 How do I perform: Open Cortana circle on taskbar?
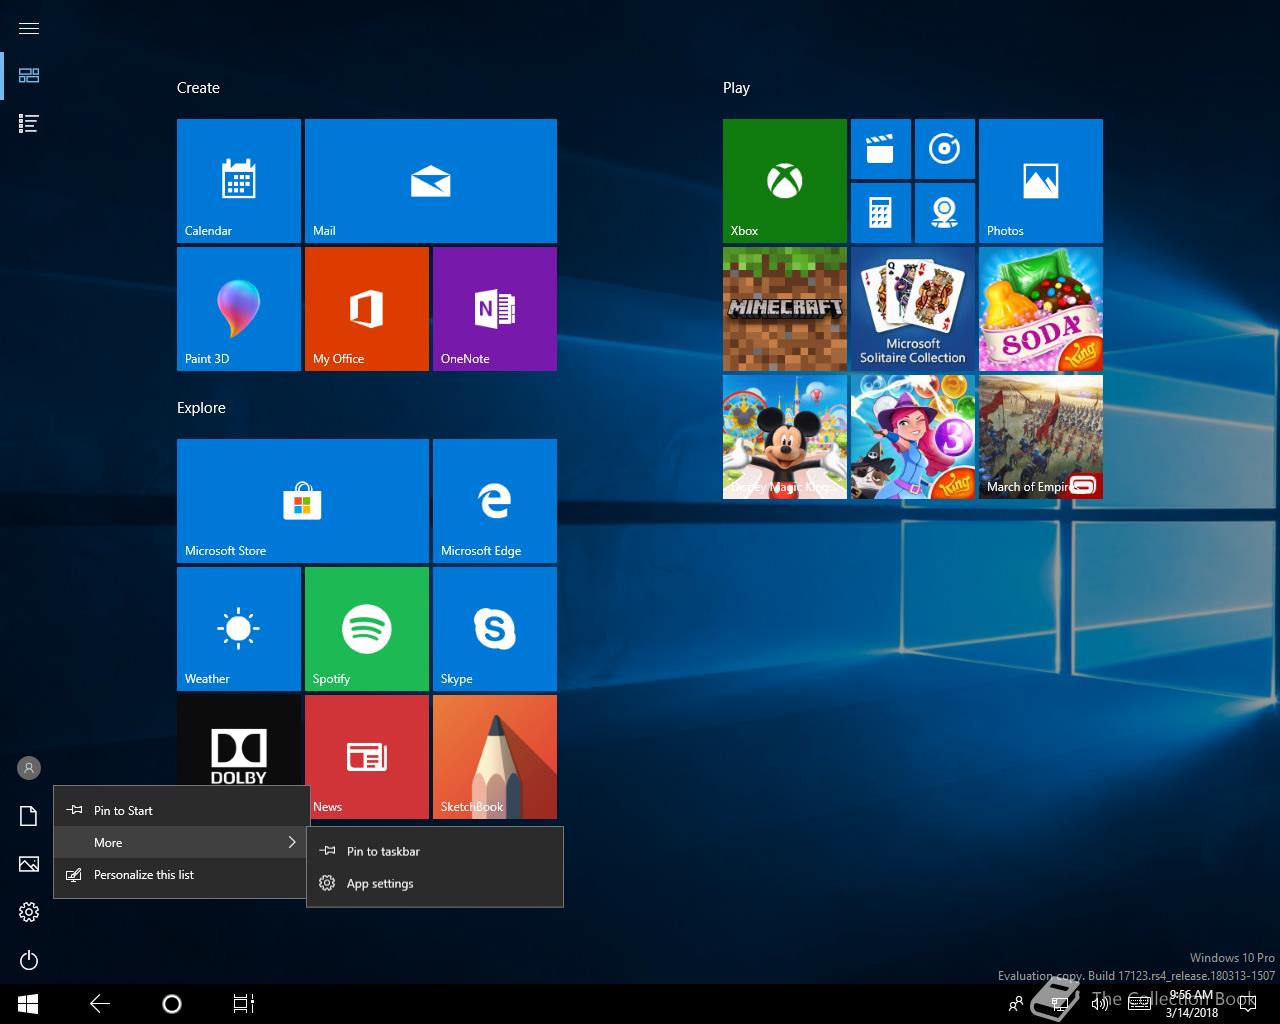point(172,1004)
